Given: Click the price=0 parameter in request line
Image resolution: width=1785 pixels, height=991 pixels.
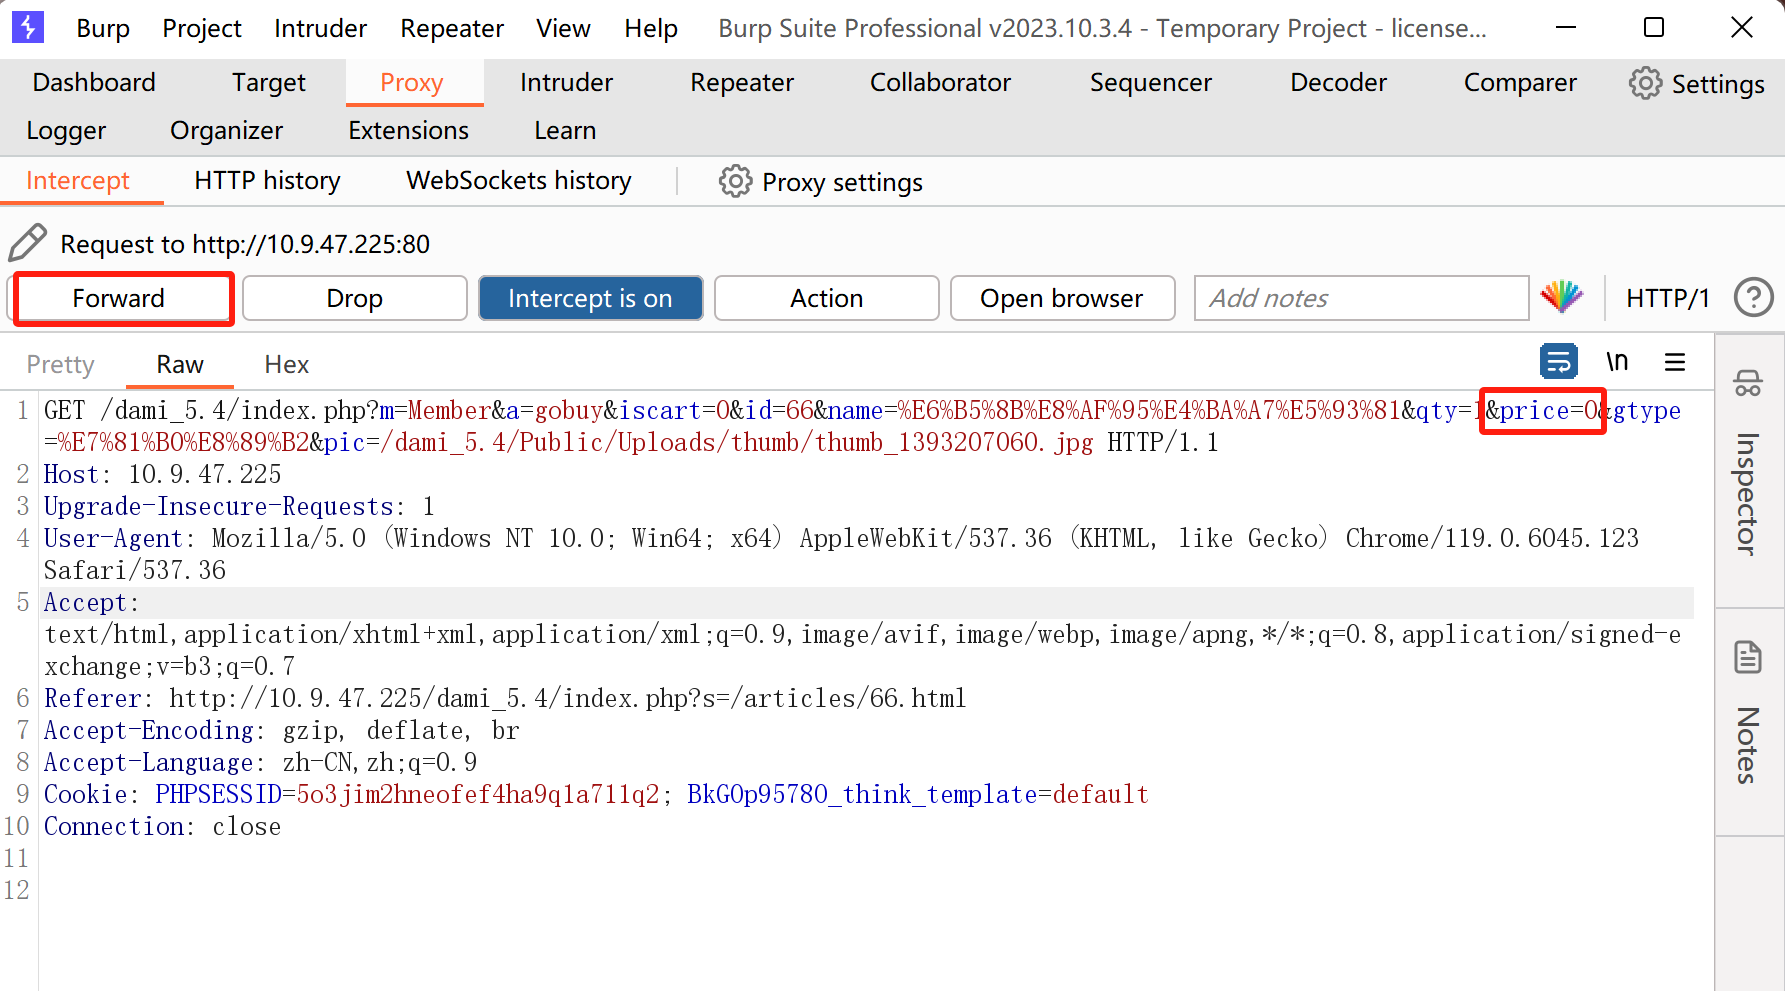Looking at the screenshot, I should [1550, 410].
